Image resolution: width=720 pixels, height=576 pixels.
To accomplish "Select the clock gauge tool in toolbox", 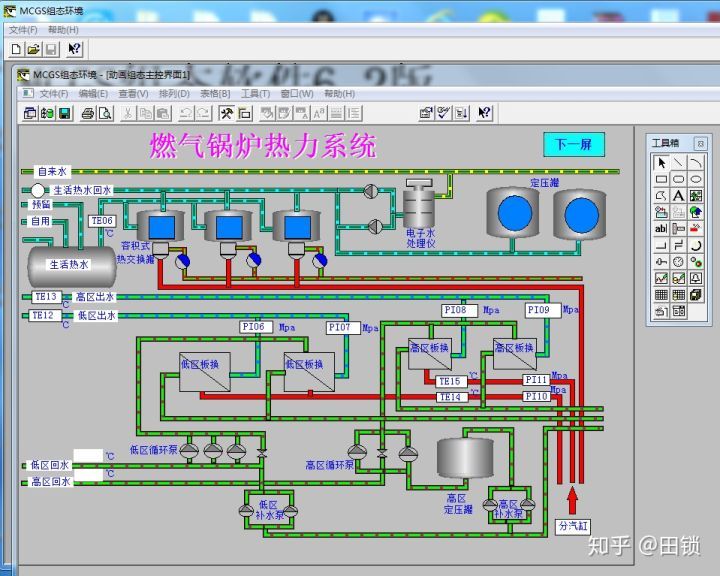I will pos(678,262).
